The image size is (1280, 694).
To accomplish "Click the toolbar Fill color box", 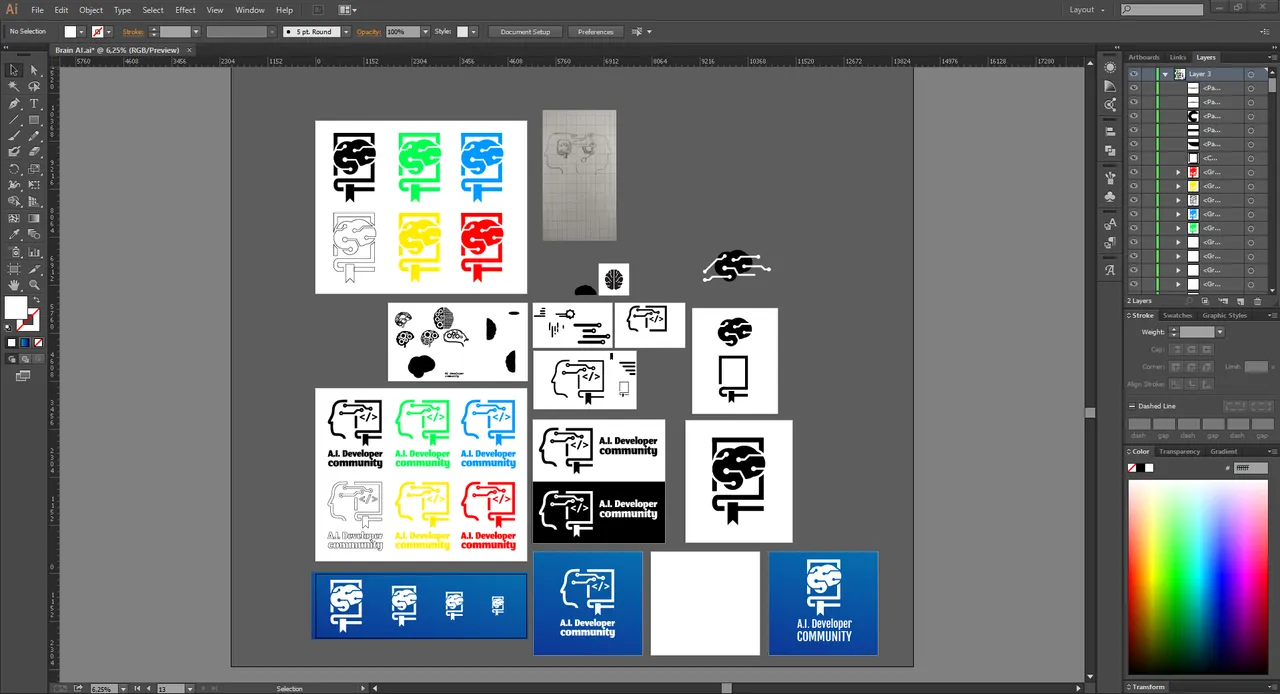I will [16, 307].
